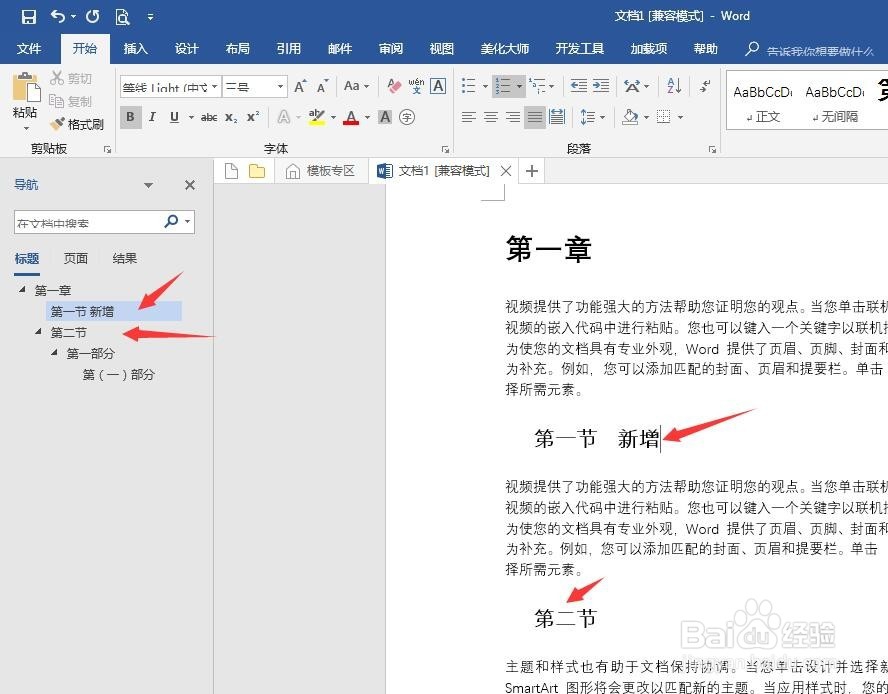Switch to the 页面 tab in navigation pane
Screen dimensions: 888x694
pos(76,258)
